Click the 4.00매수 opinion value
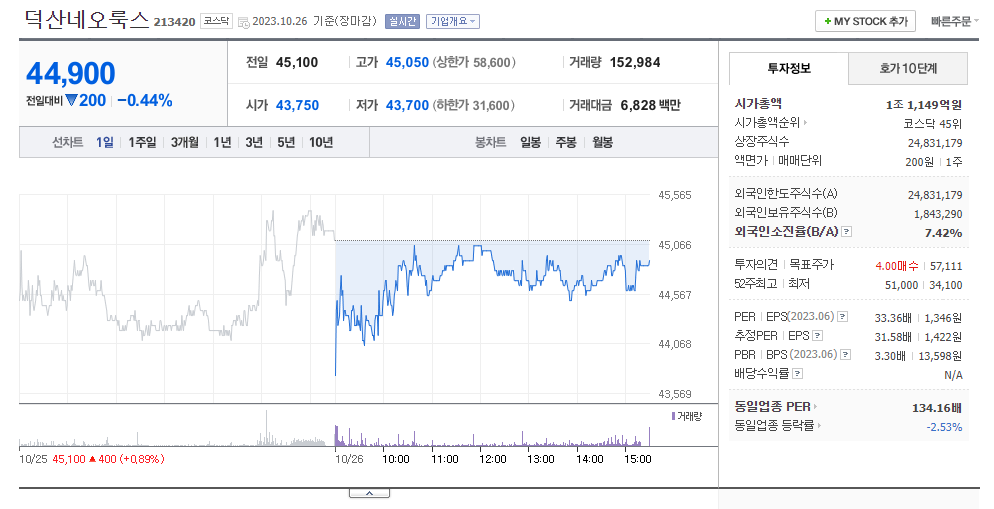The width and height of the screenshot is (994, 509). (896, 266)
